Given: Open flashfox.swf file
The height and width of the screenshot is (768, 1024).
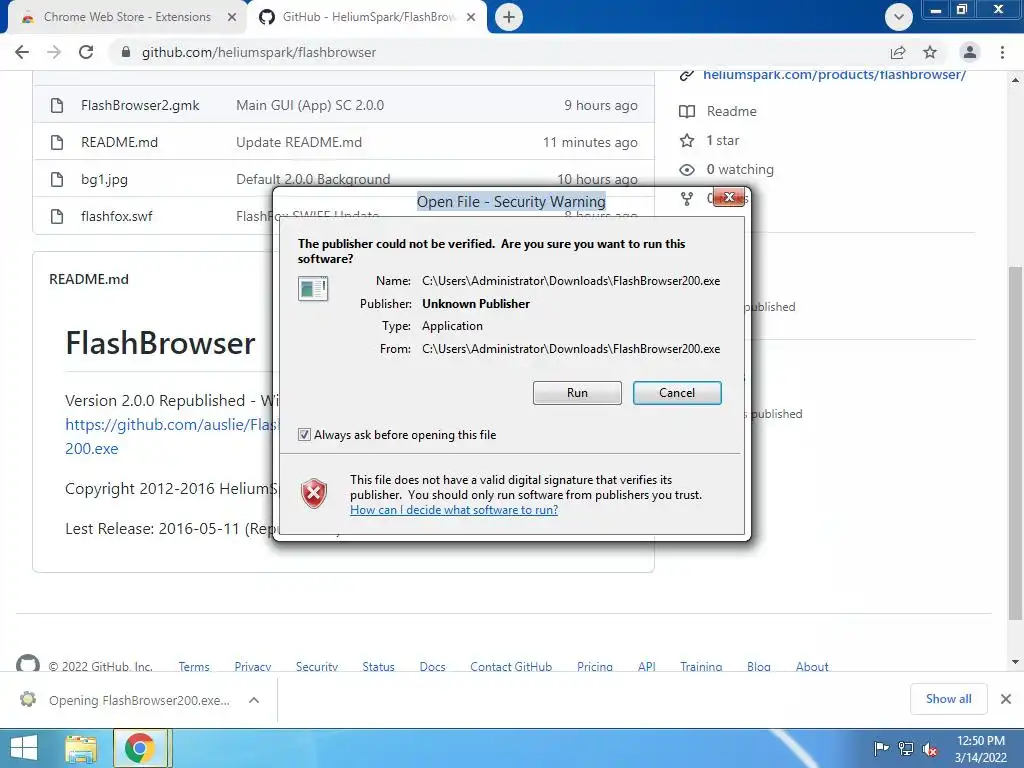Looking at the screenshot, I should [x=116, y=216].
